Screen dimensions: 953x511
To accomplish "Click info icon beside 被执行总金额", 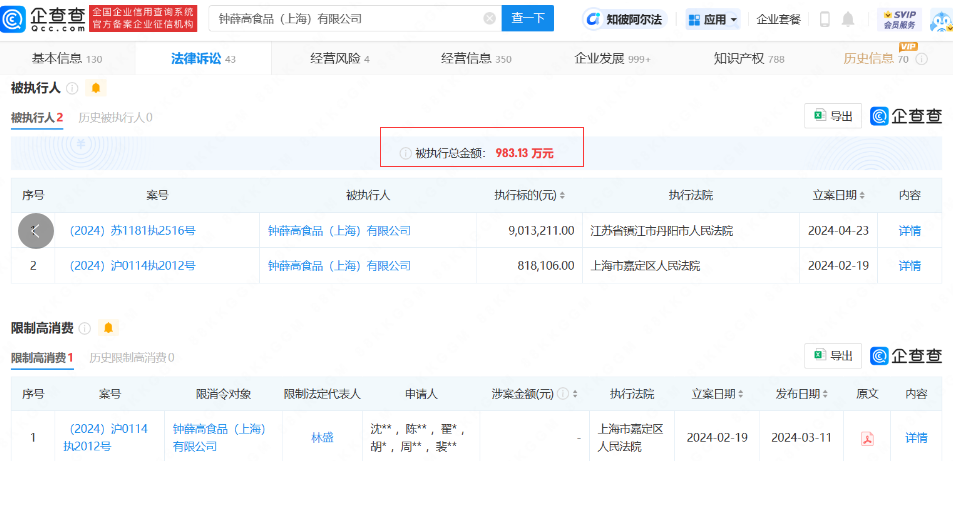I will (x=405, y=153).
